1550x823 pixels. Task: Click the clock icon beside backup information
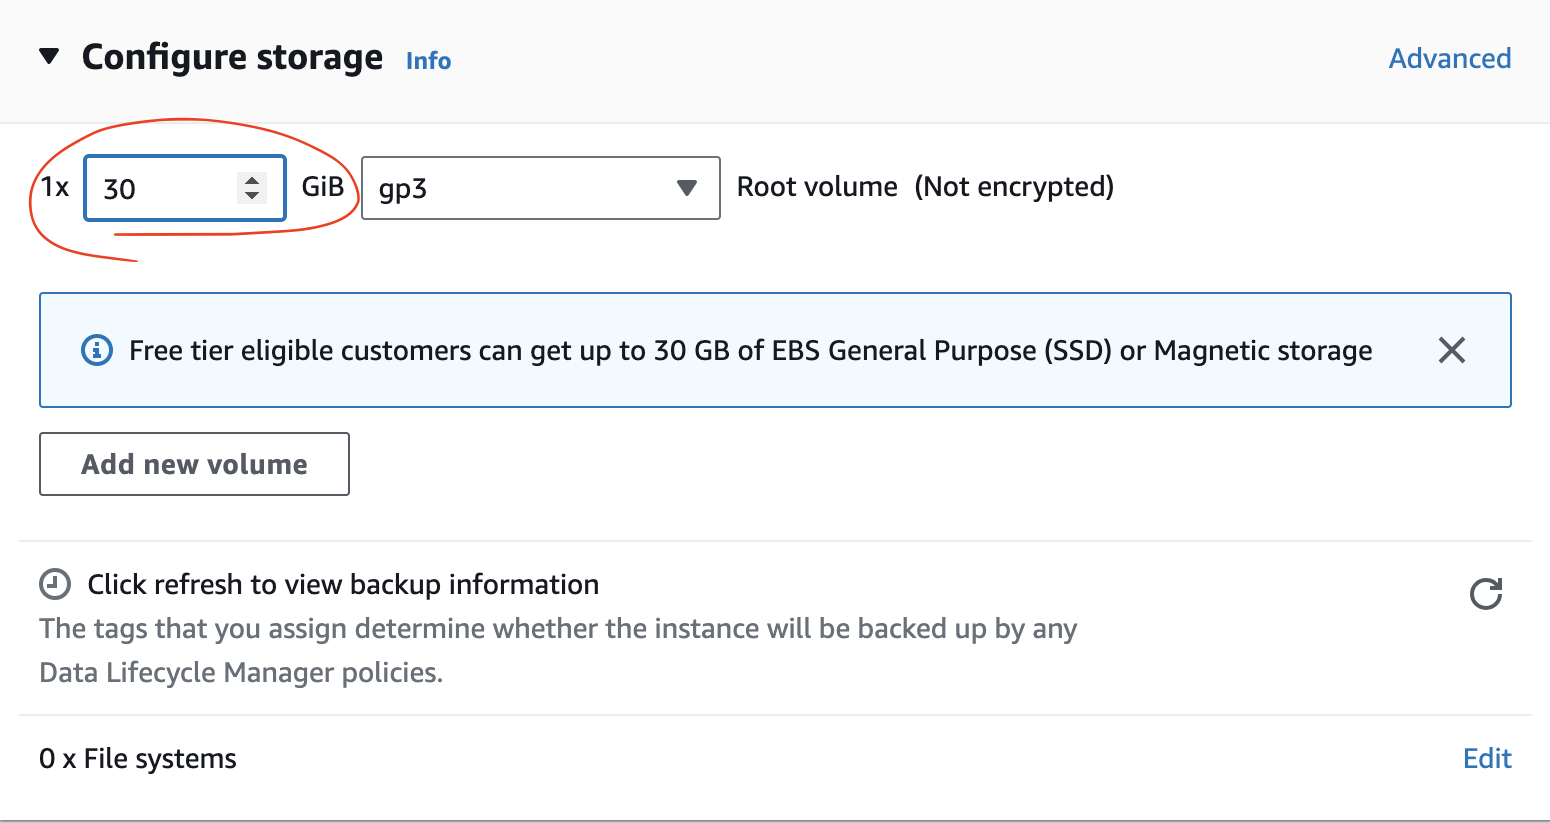55,584
